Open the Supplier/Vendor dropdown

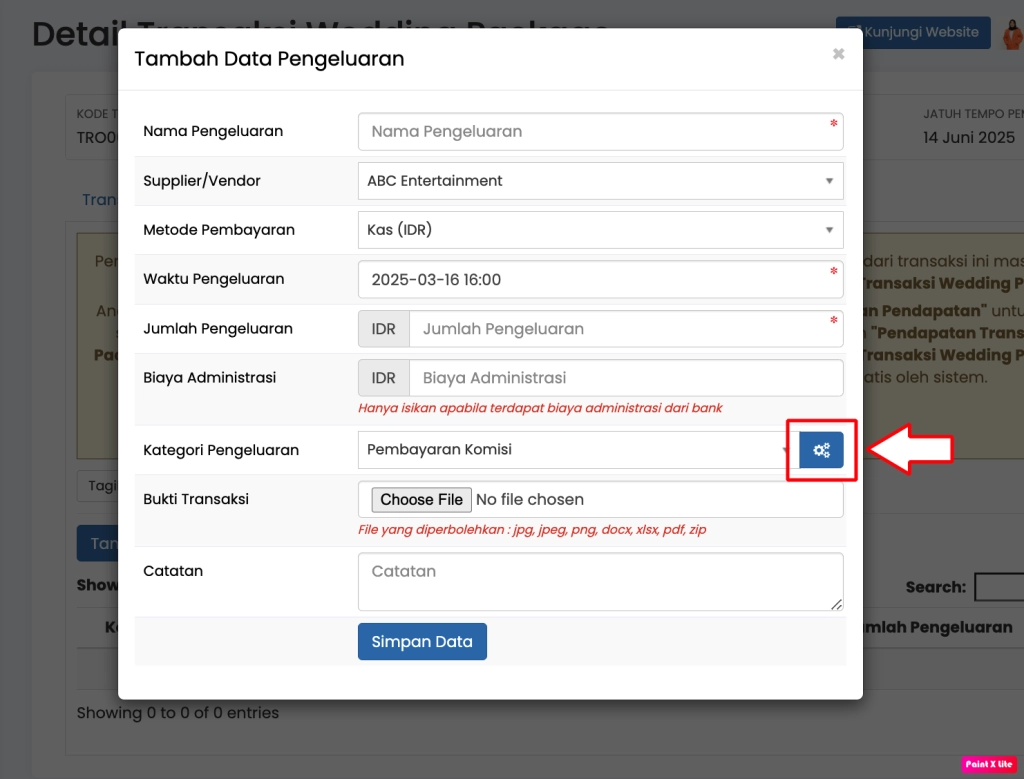point(600,181)
